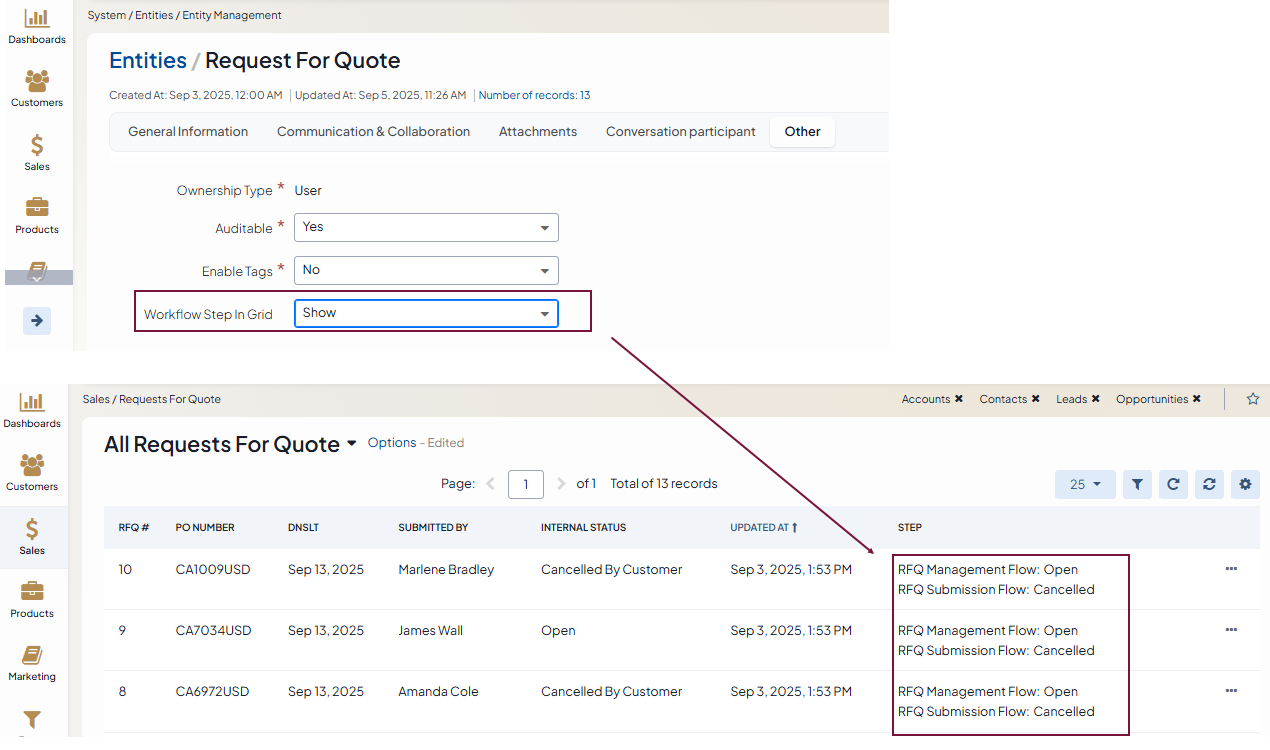Open row actions menu for RFQ 10
This screenshot has width=1270, height=750.
click(1231, 569)
